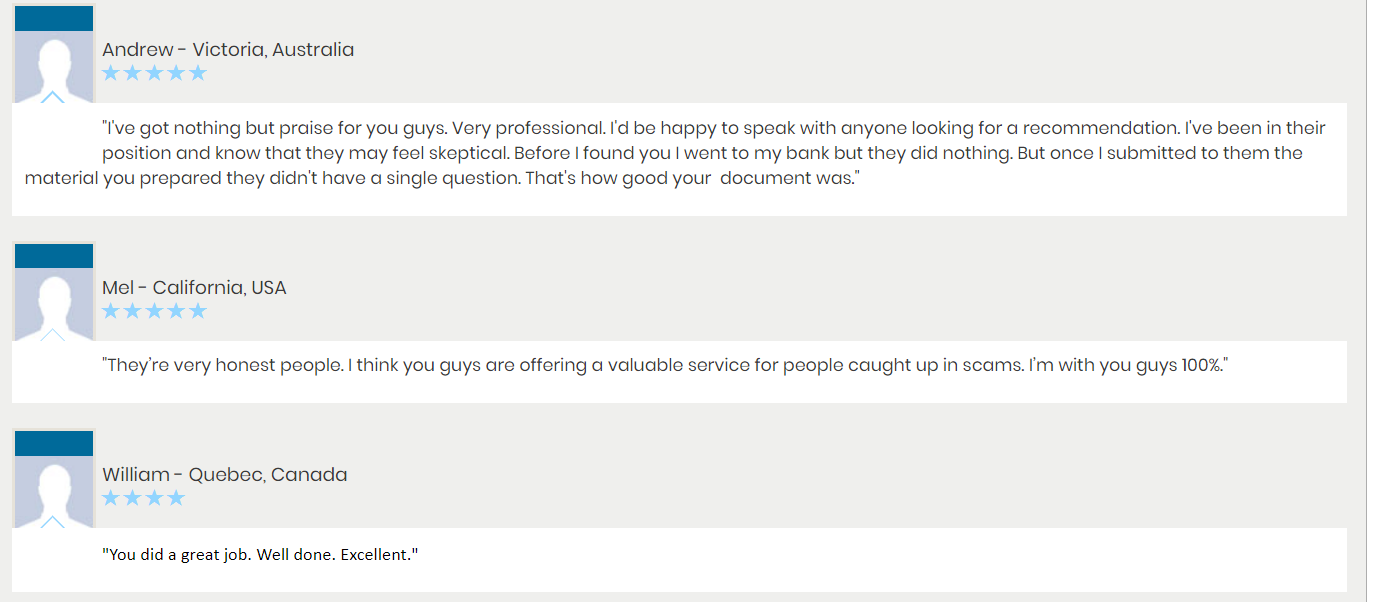The width and height of the screenshot is (1374, 602).
Task: Click William's 'You did a great job' review
Action: [x=260, y=553]
